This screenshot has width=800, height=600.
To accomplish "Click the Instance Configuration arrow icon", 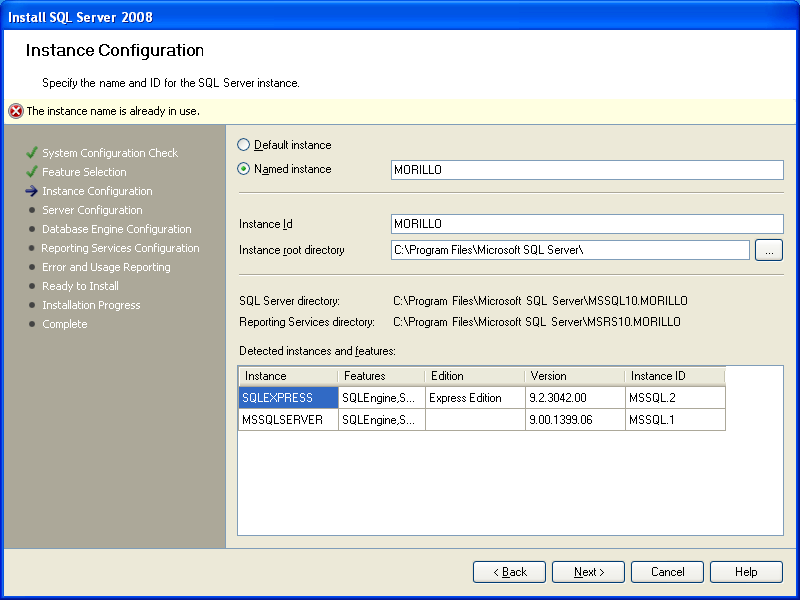I will pos(32,191).
